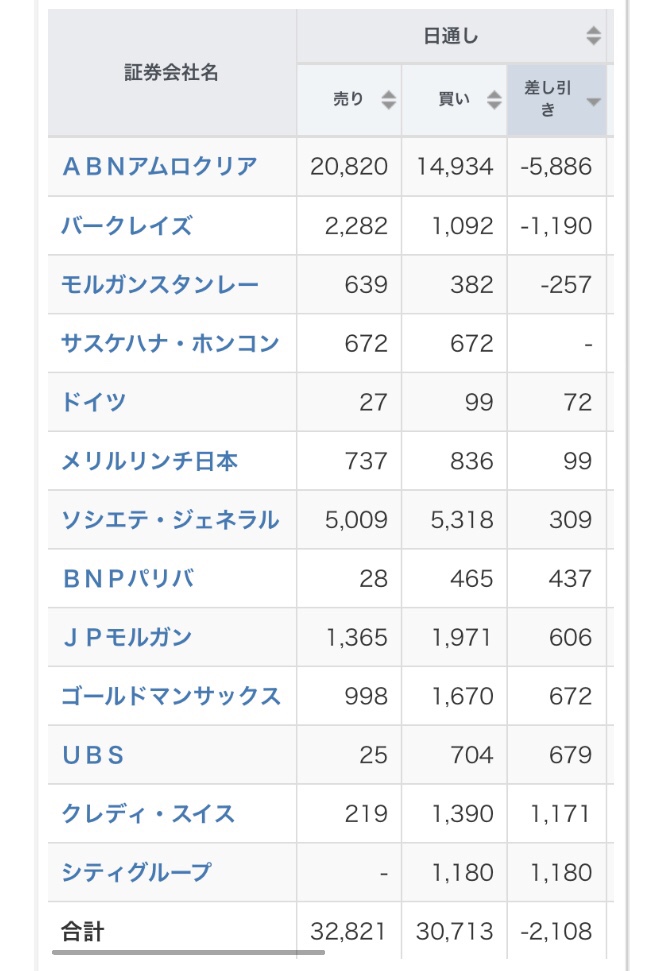Open メリルリンチ日本 company link

tap(149, 461)
